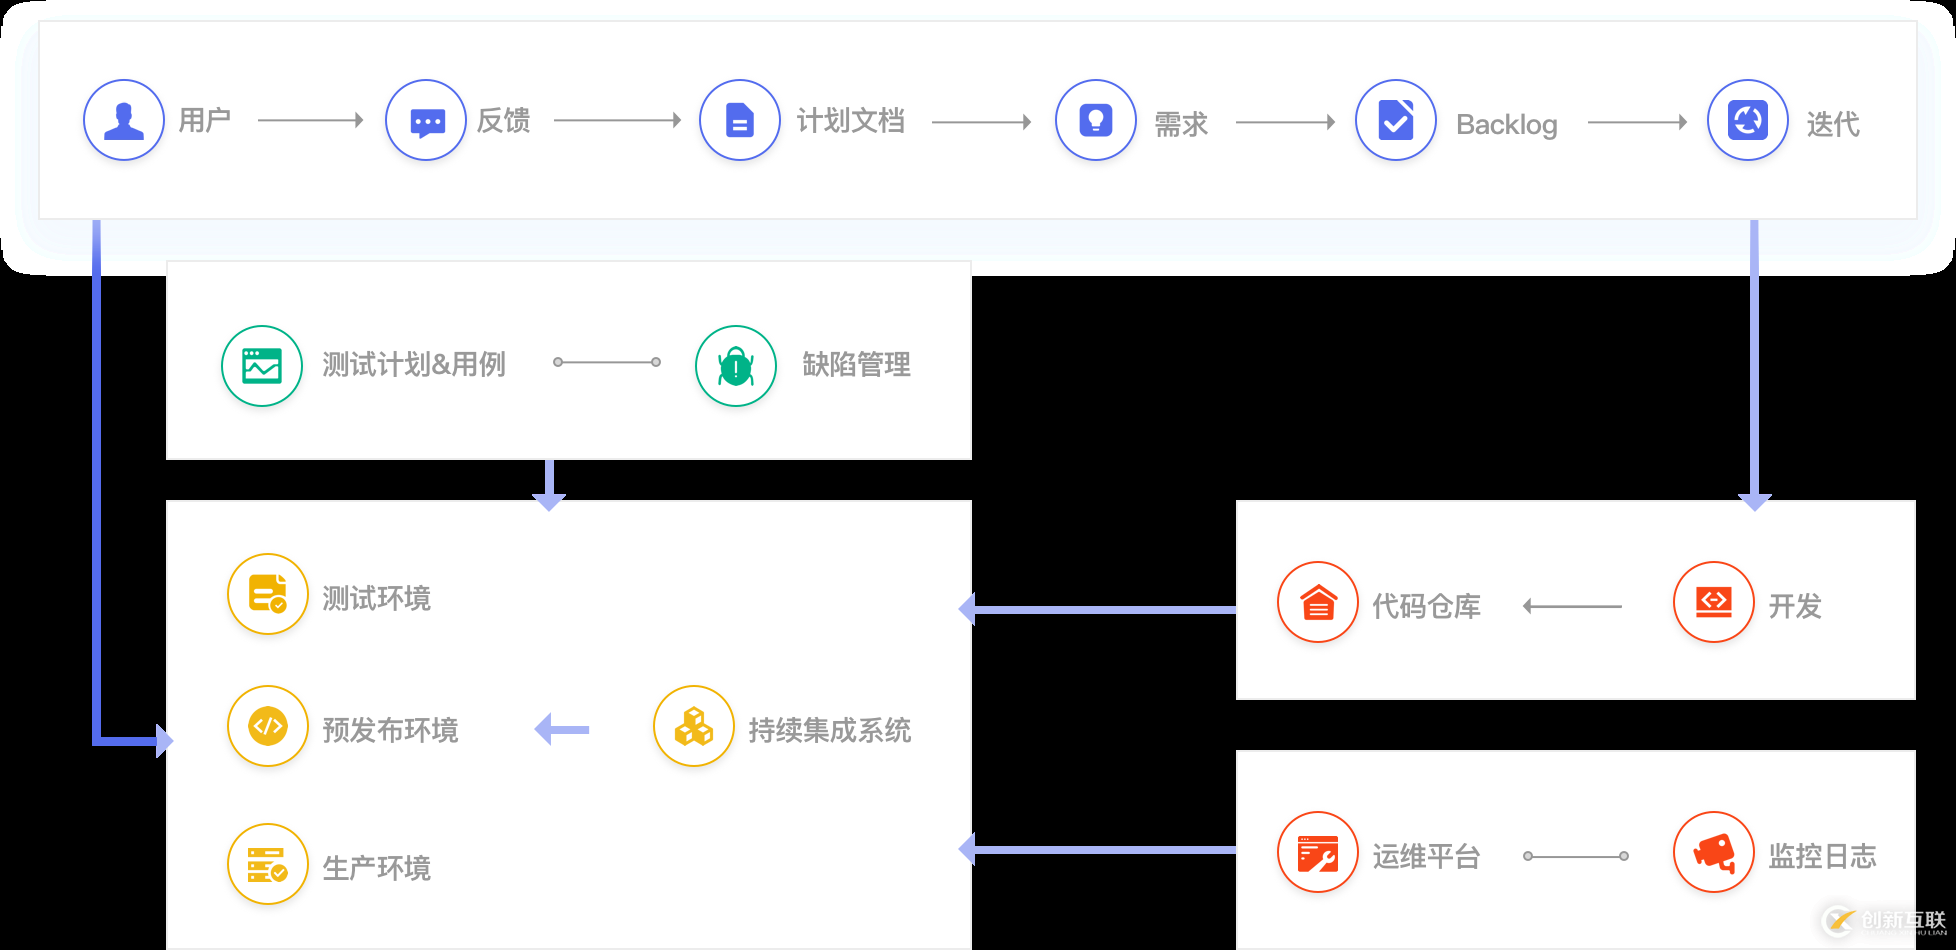Select the 测试环境 environment icon
1956x950 pixels.
pyautogui.click(x=267, y=594)
